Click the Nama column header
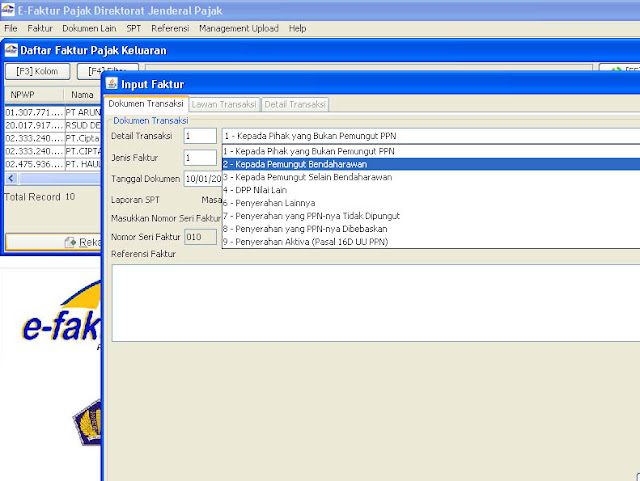Screen dimensions: 640x481 82,95
